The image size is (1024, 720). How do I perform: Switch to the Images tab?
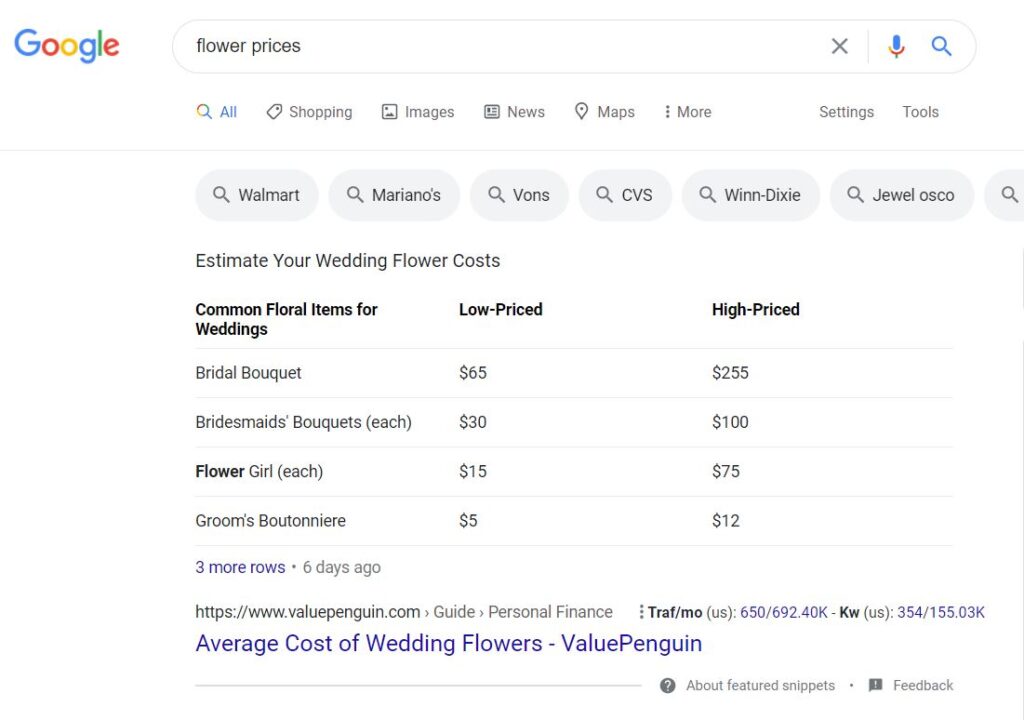click(418, 112)
